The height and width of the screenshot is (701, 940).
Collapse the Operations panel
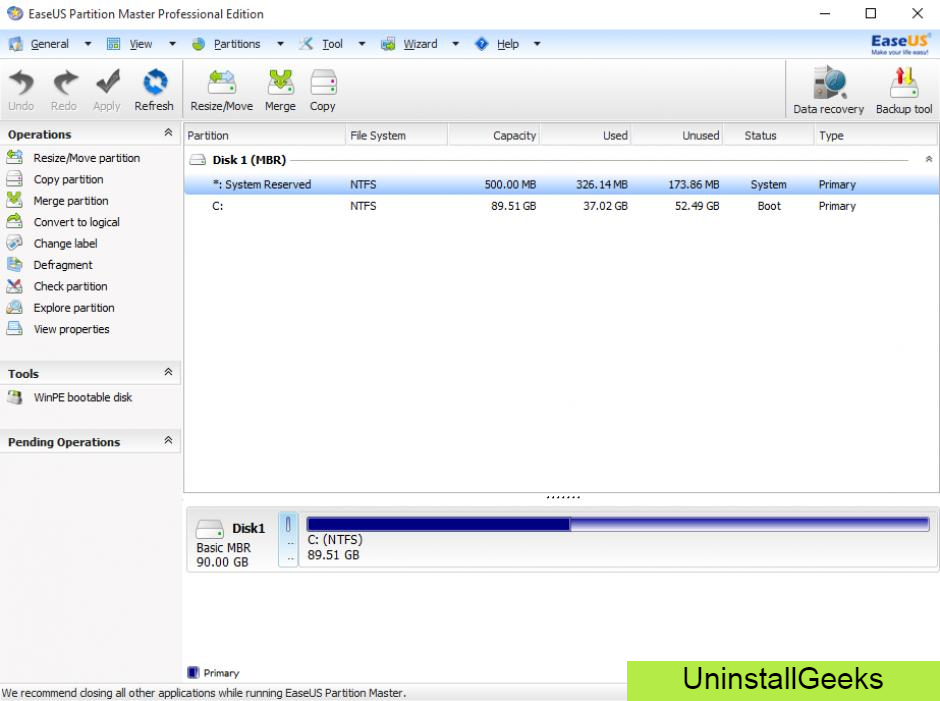tap(168, 133)
